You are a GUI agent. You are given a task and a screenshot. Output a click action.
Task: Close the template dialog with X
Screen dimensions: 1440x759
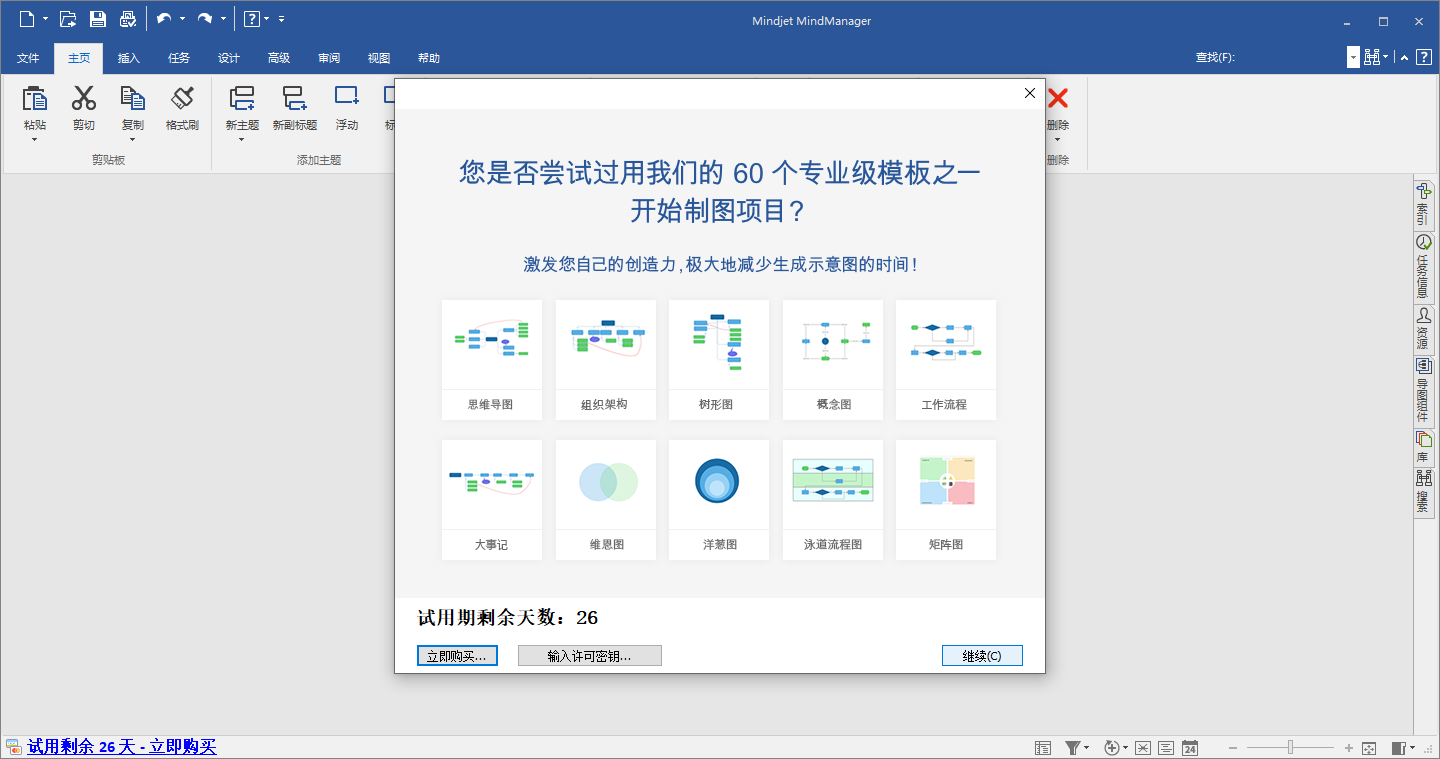pyautogui.click(x=1030, y=93)
